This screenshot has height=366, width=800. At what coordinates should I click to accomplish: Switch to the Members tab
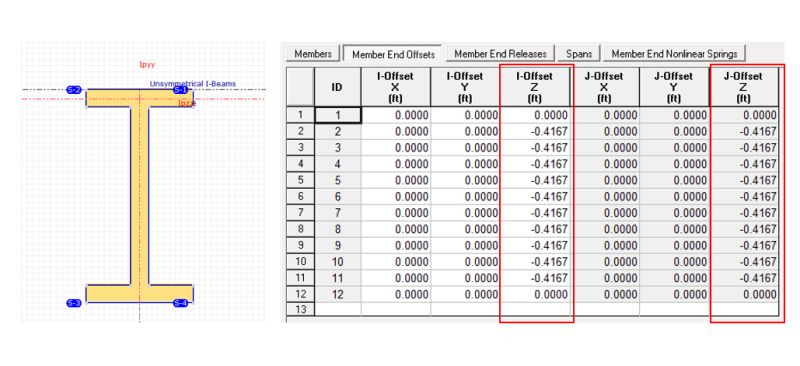313,54
